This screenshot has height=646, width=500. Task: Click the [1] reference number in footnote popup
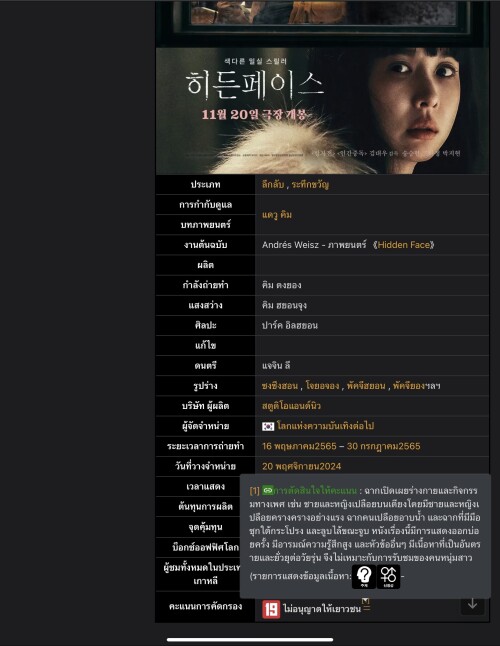coord(255,490)
